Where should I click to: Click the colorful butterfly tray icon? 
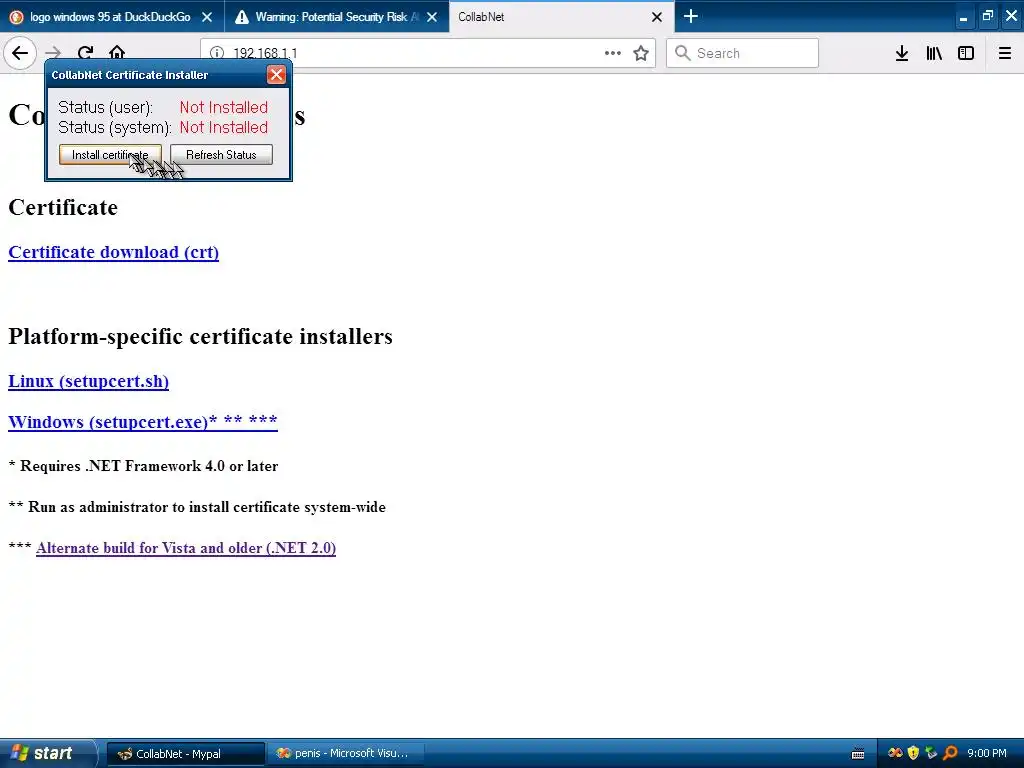(x=895, y=753)
